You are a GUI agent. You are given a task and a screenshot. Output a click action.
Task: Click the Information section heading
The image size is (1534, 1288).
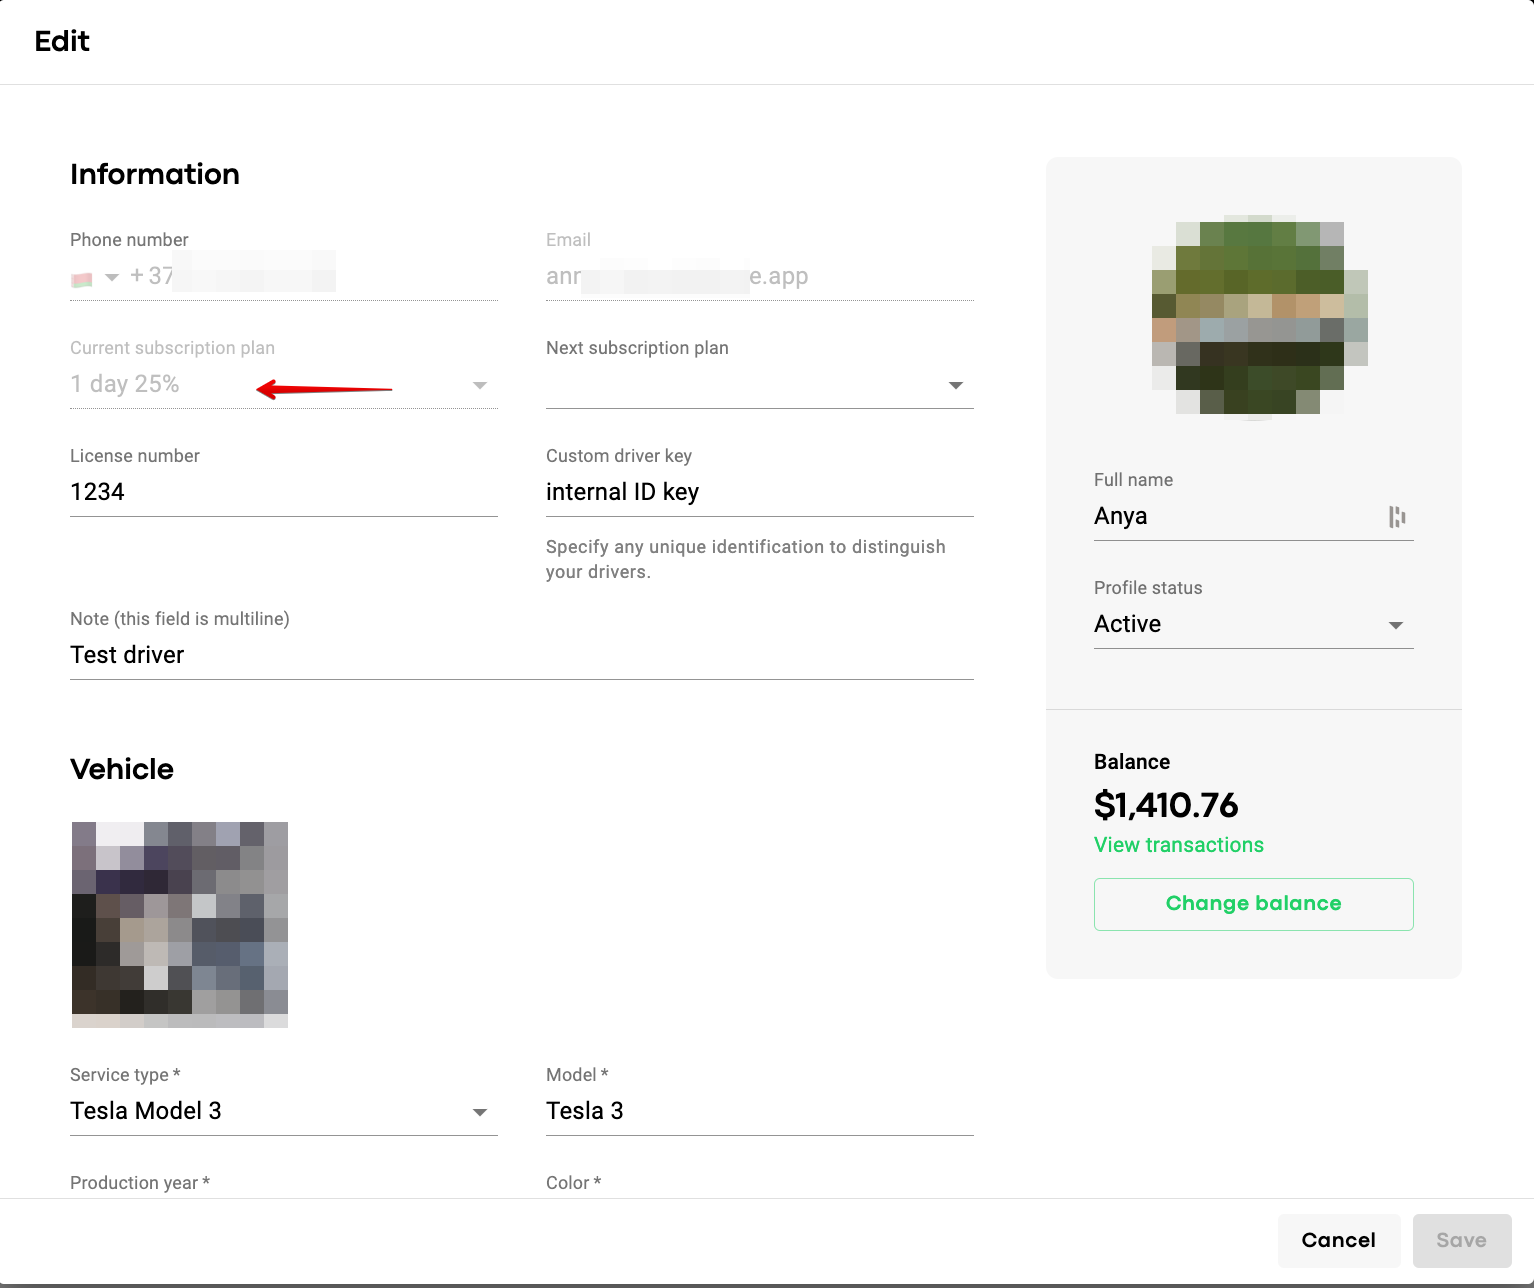(155, 174)
